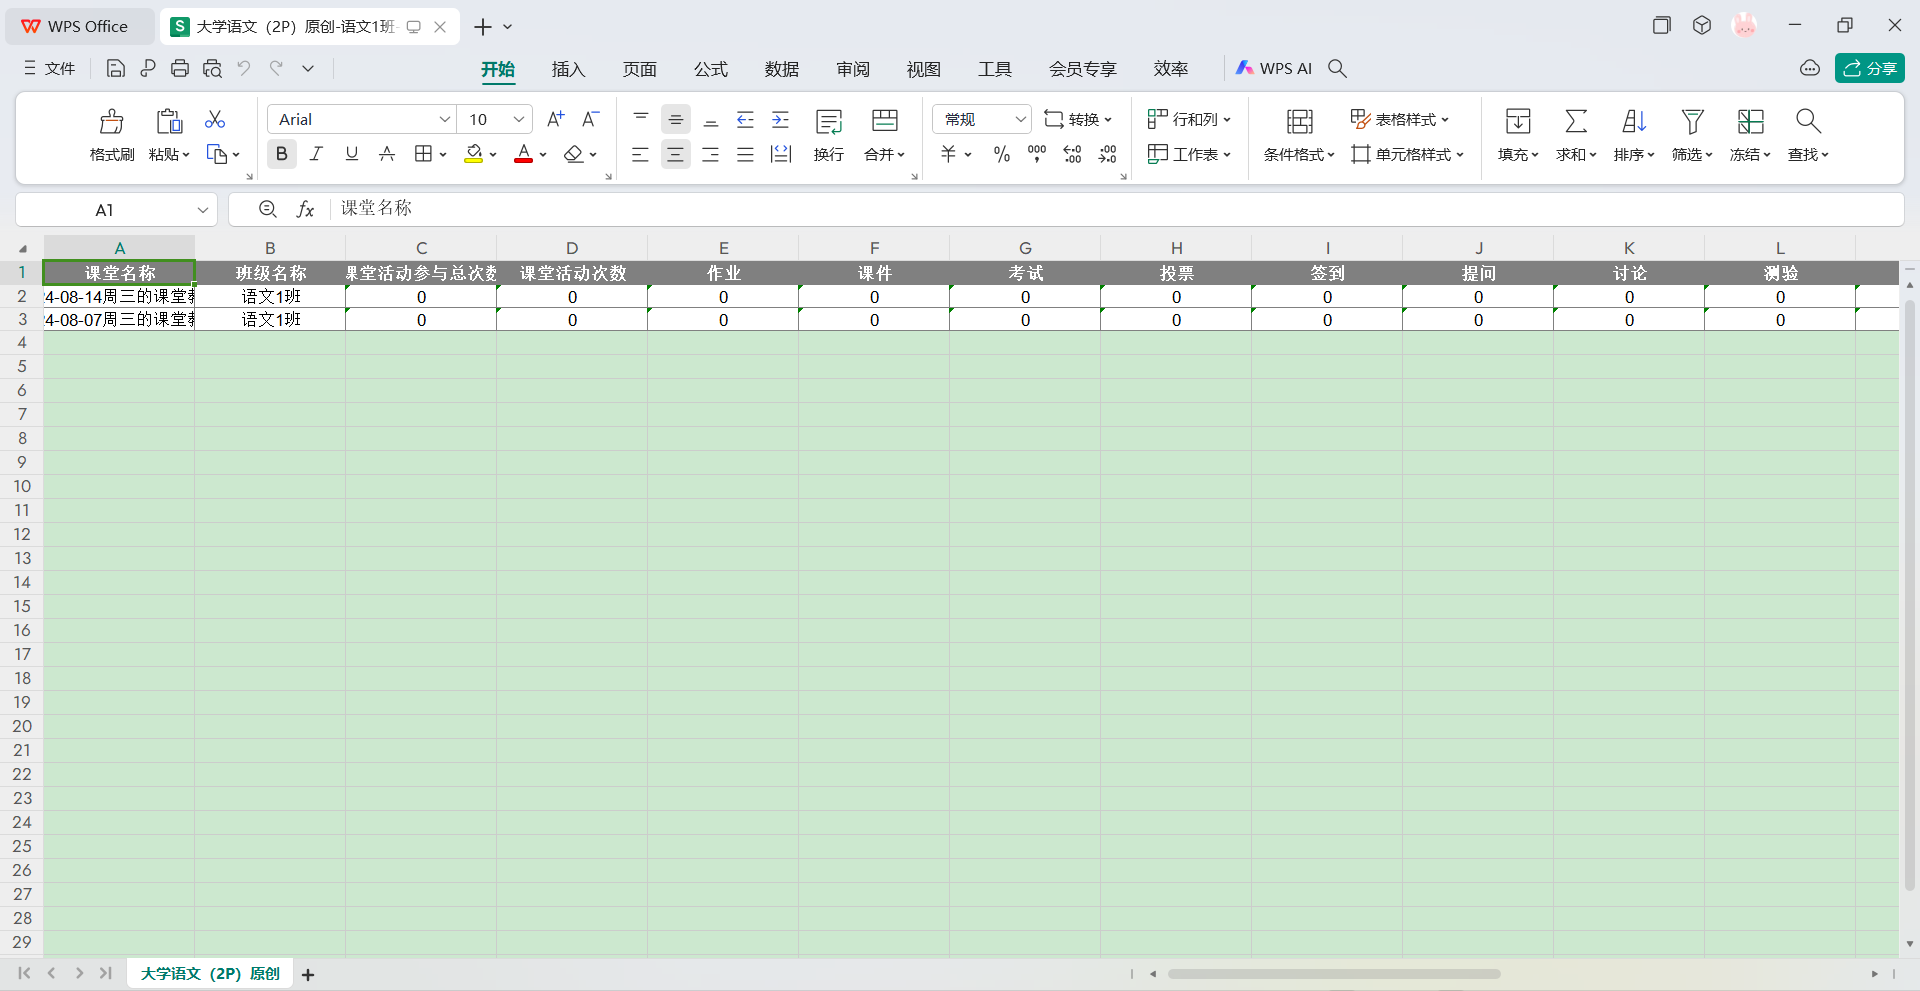
Task: Click the Cut scissors icon
Action: pos(215,119)
